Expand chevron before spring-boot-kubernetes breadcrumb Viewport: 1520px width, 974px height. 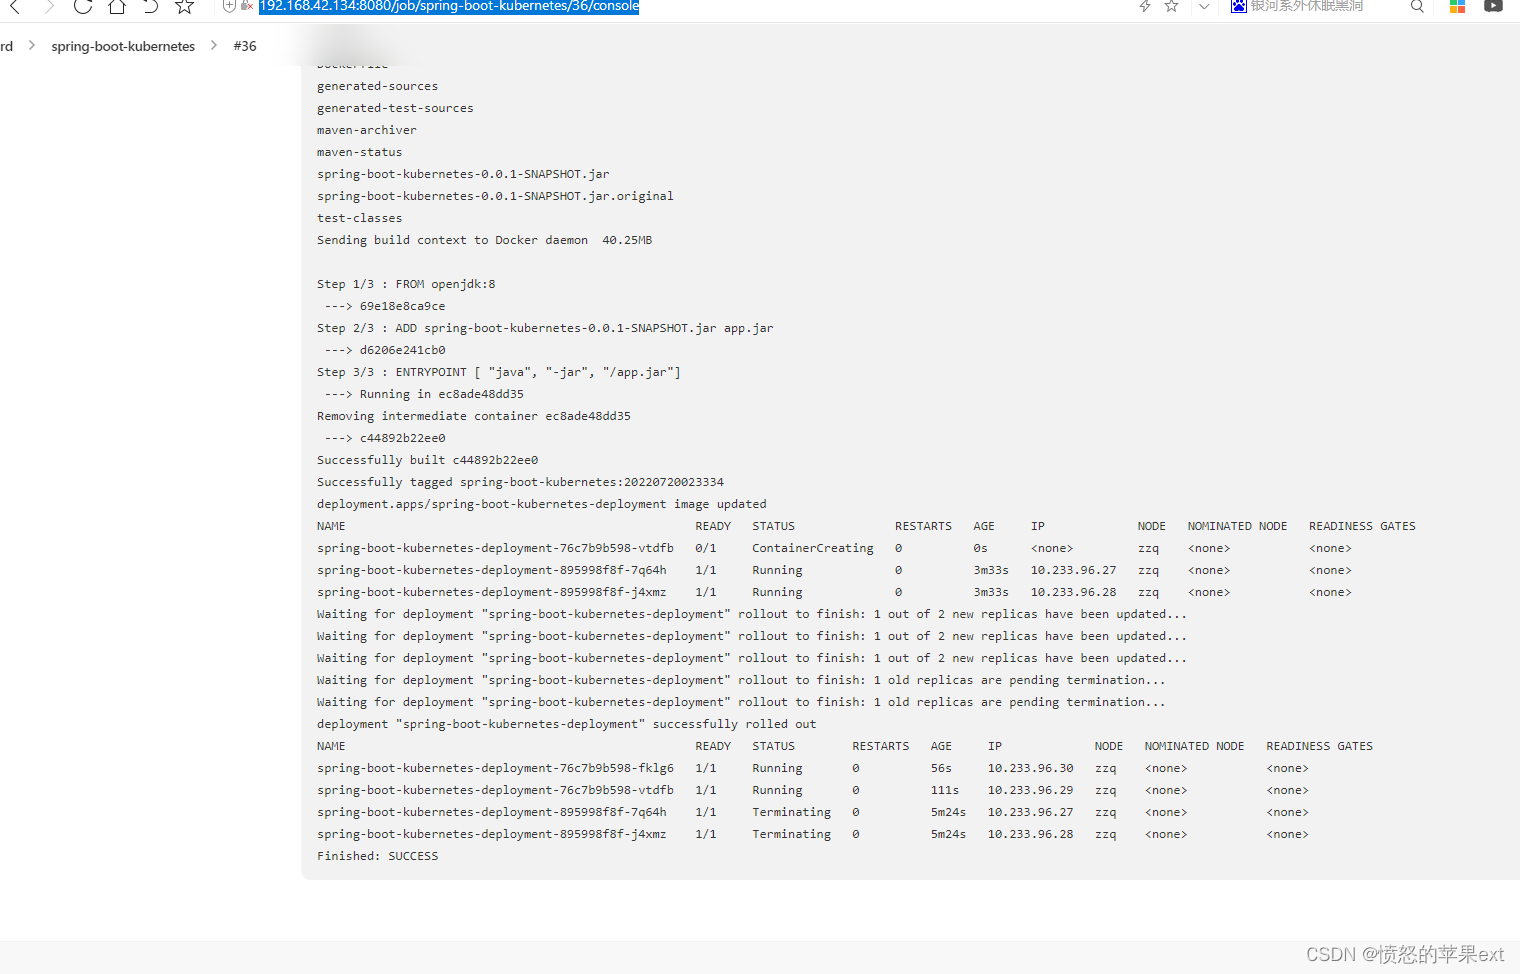coord(32,45)
